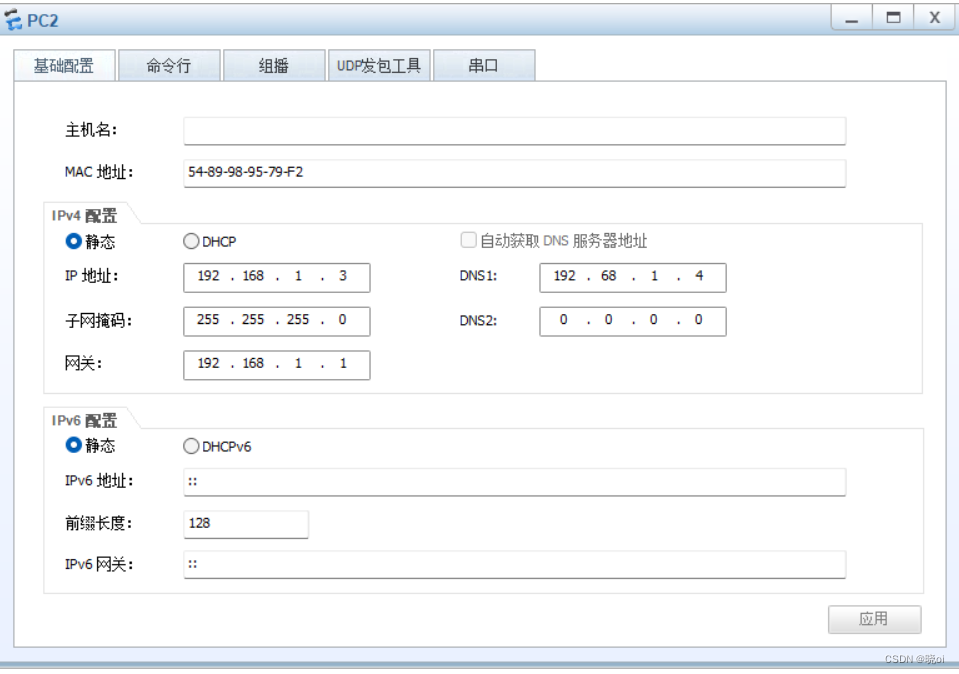Switch to the 基础配置 tab
Screen dimensions: 959x674
(x=64, y=65)
